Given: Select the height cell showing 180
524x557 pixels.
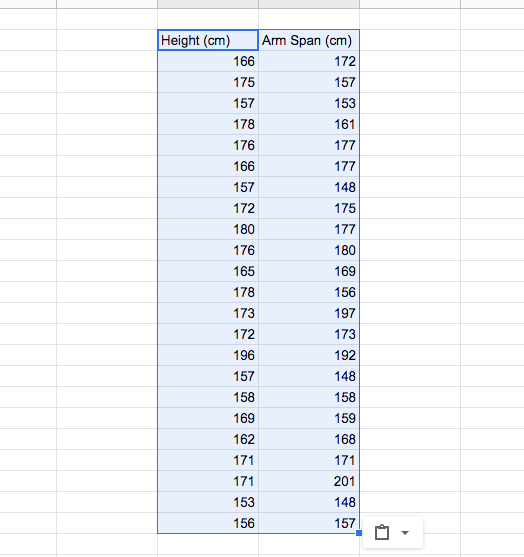Looking at the screenshot, I should pyautogui.click(x=208, y=229).
